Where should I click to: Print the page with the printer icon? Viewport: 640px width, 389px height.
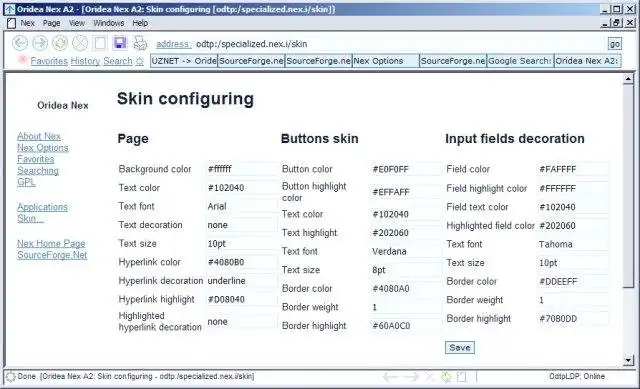(140, 43)
